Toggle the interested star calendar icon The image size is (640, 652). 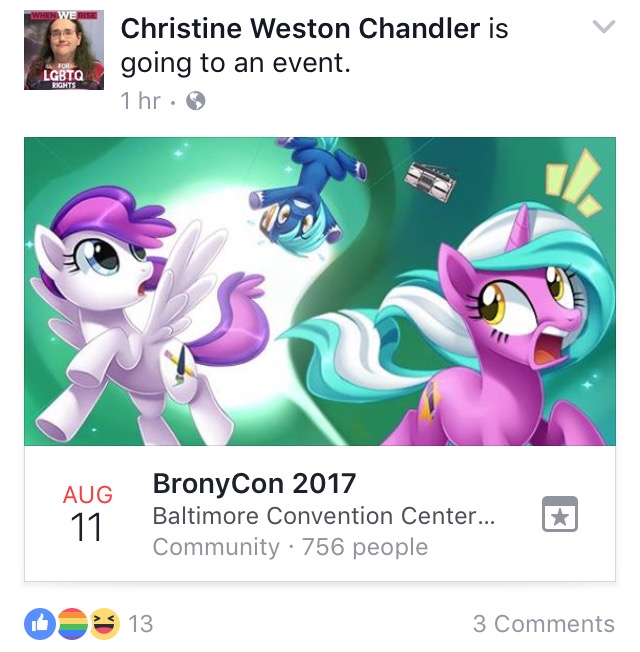pyautogui.click(x=560, y=514)
